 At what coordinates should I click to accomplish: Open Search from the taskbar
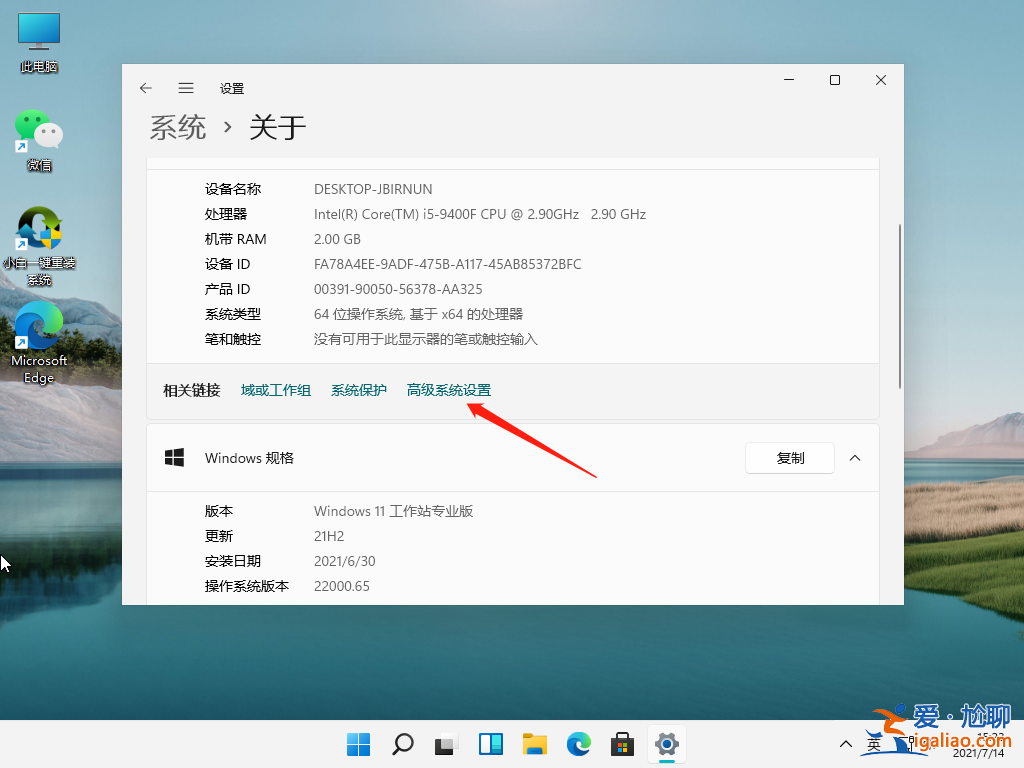pos(402,744)
